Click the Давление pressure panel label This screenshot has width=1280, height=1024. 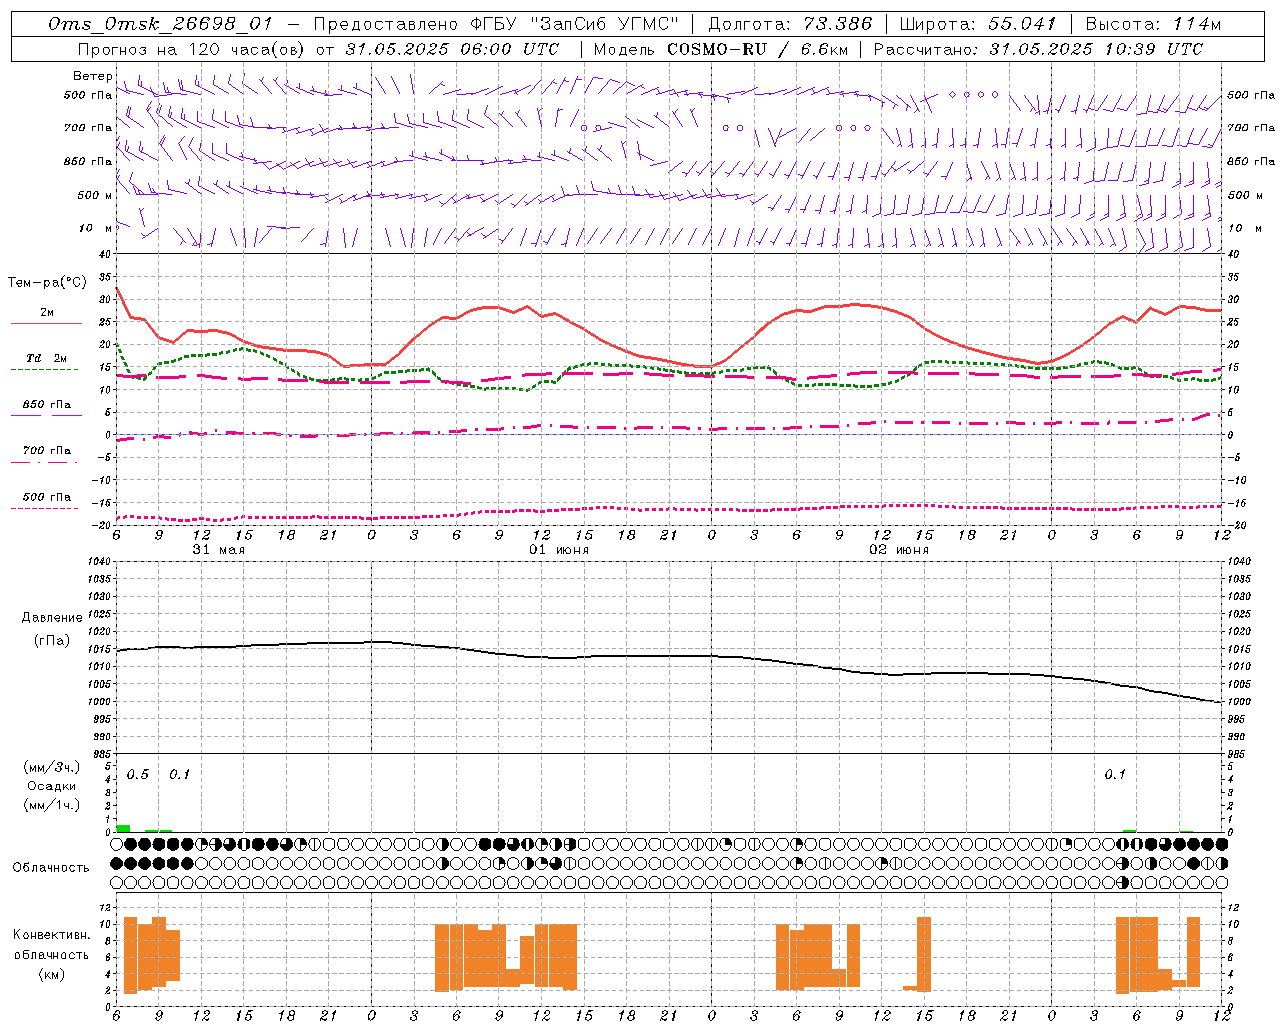pyautogui.click(x=52, y=618)
